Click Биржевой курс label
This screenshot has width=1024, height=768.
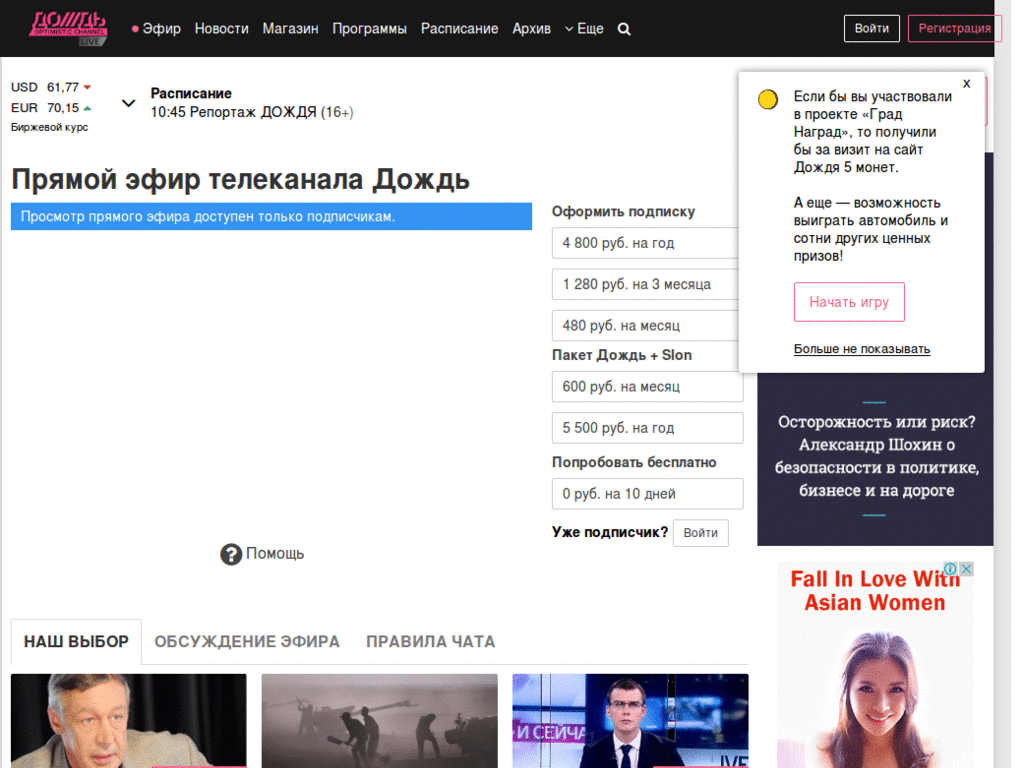49,127
